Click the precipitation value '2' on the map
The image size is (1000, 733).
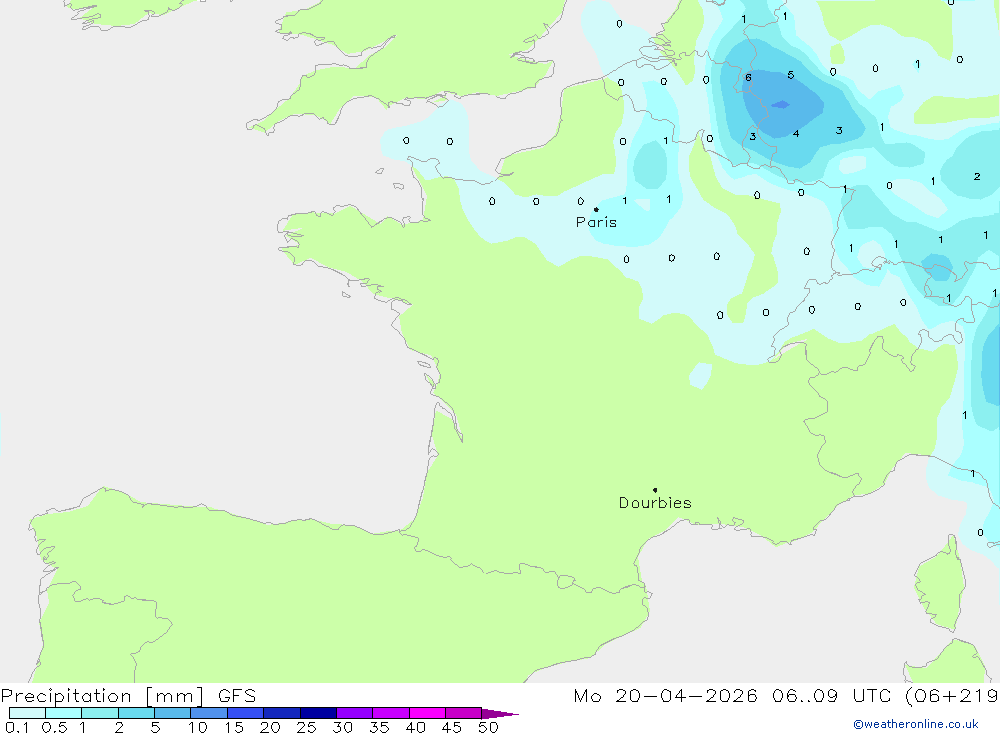coord(977,176)
